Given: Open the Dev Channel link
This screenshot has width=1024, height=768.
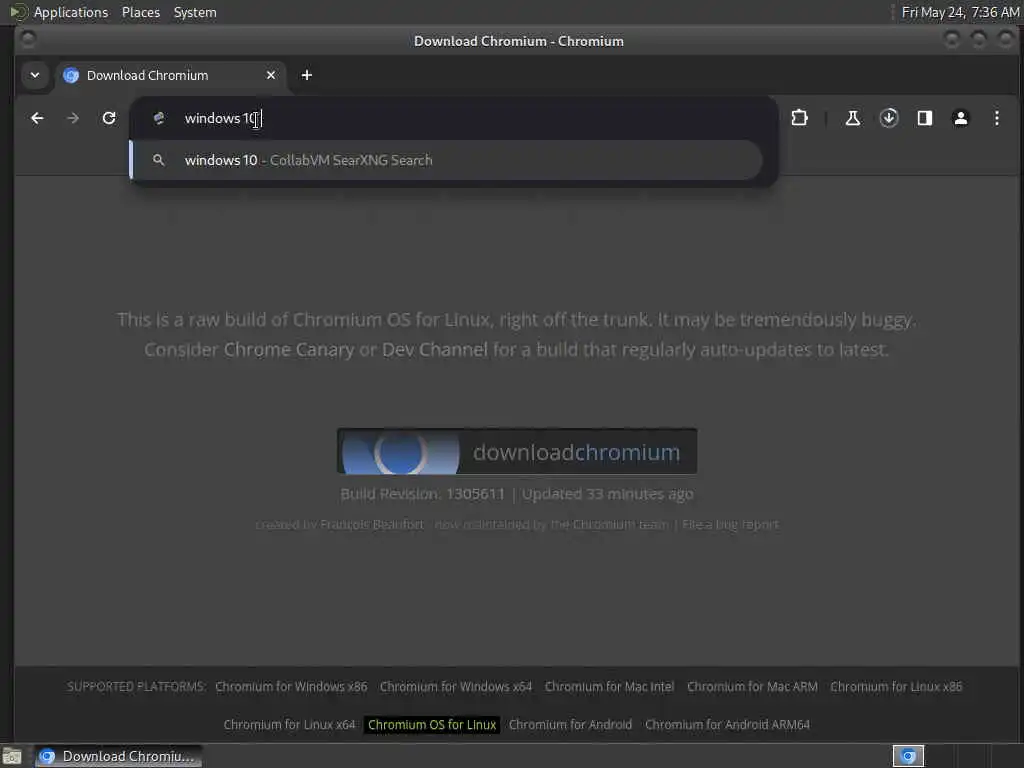Looking at the screenshot, I should click(x=435, y=349).
